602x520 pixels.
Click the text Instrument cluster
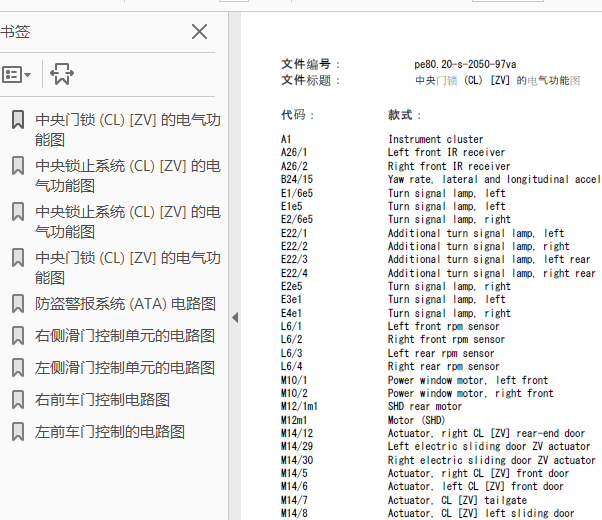pyautogui.click(x=436, y=139)
